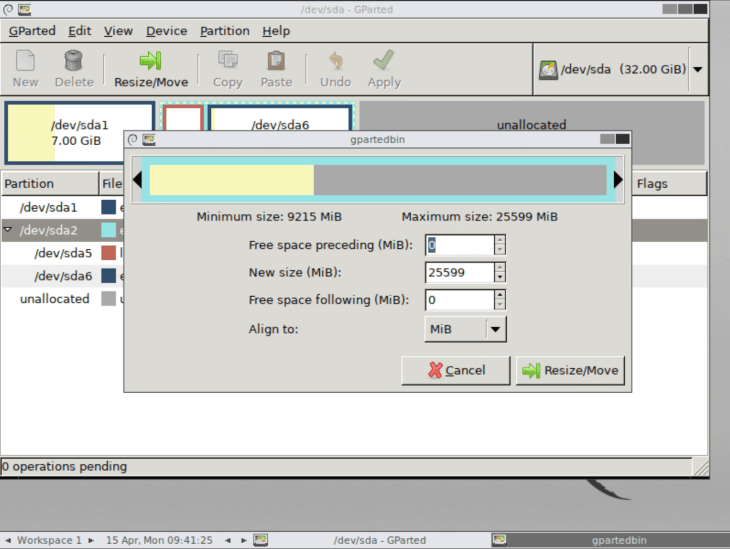Select the /dev/sda5 row in partition list

pos(63,253)
